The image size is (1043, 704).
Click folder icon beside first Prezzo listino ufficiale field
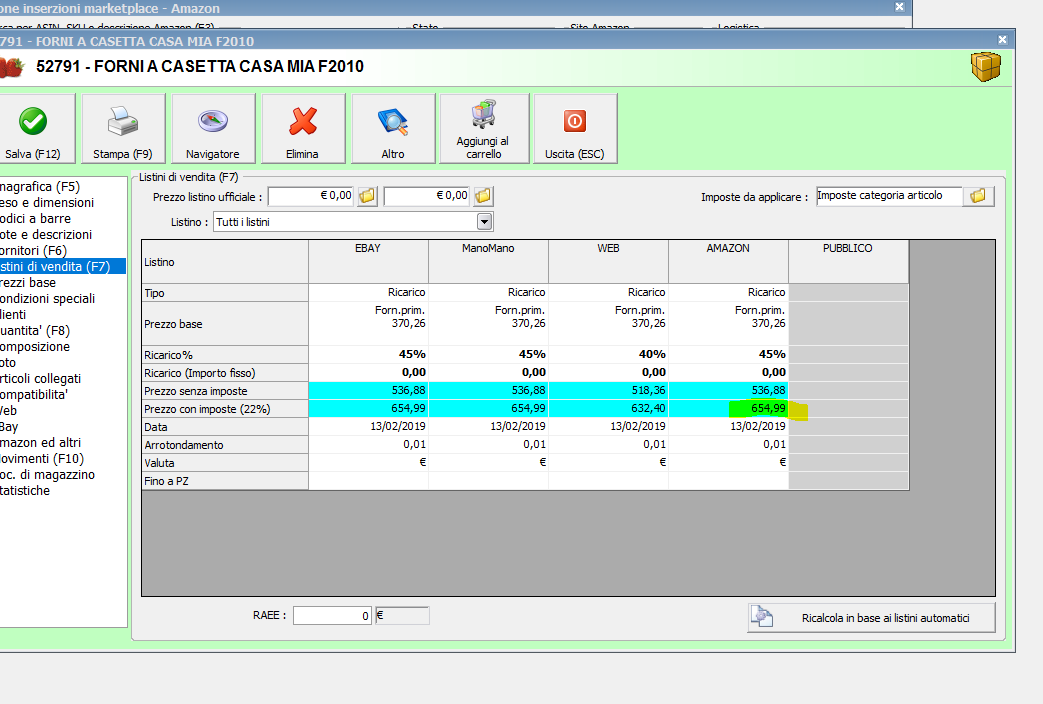point(367,196)
